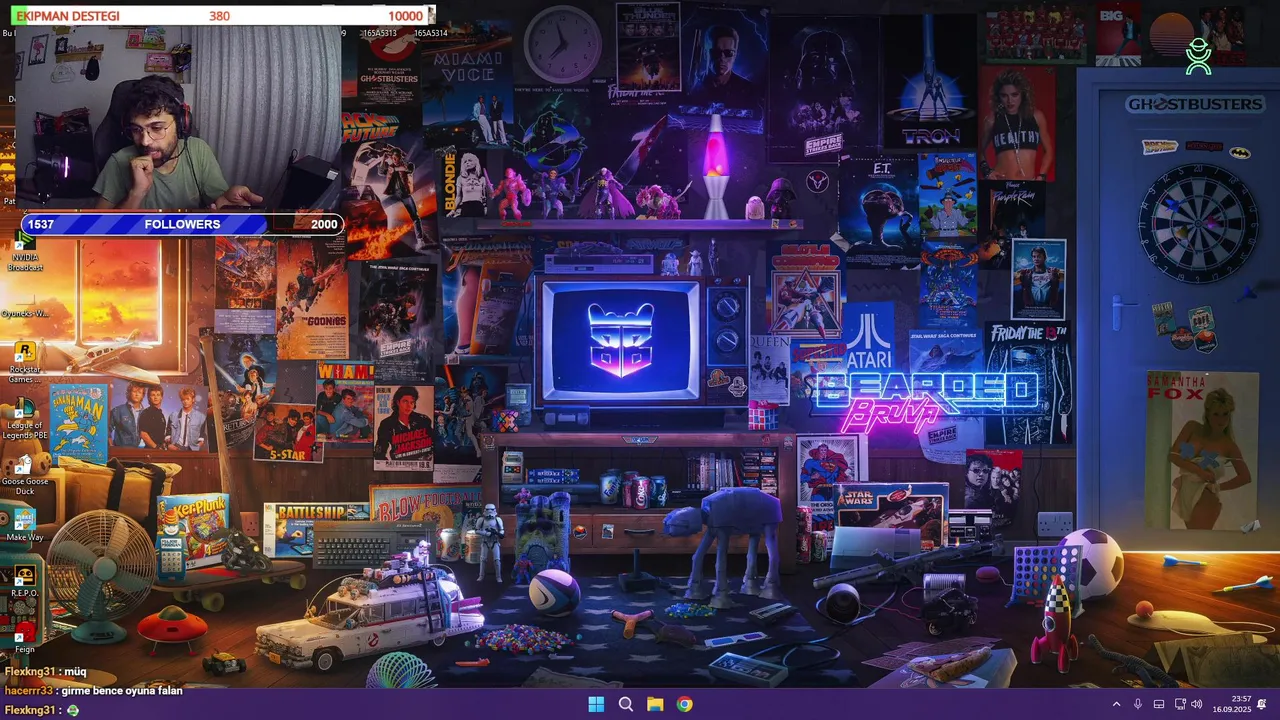Open the network status tray icon
This screenshot has height=720, width=1280.
pyautogui.click(x=1180, y=704)
